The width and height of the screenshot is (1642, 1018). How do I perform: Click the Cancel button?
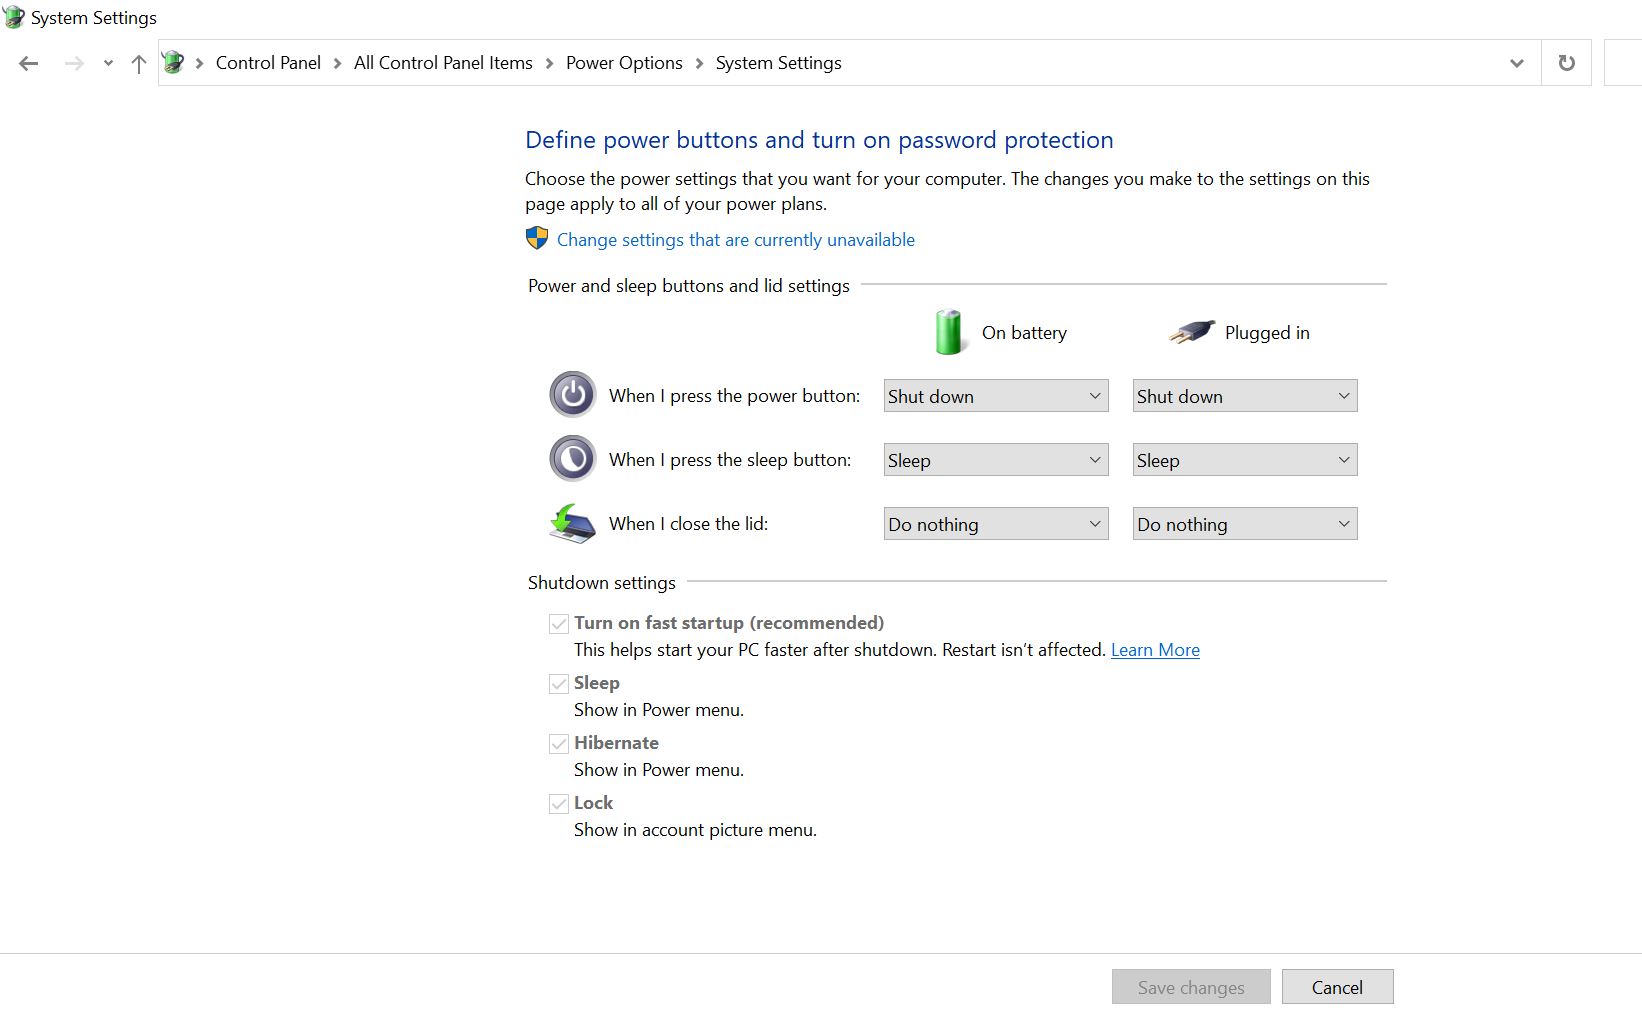click(1337, 986)
